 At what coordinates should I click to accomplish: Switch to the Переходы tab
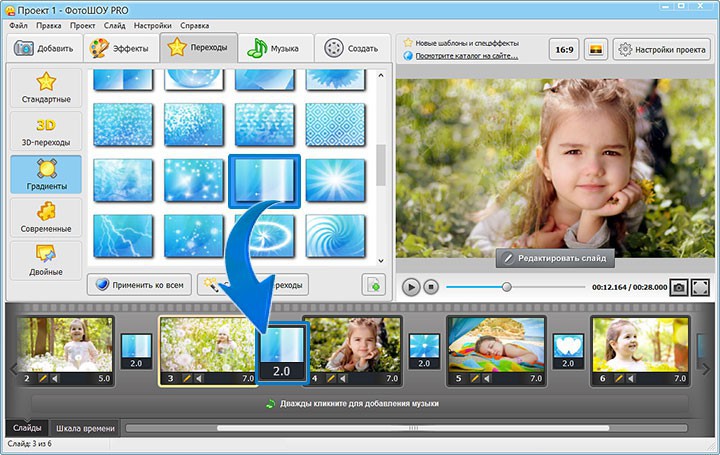(x=198, y=47)
